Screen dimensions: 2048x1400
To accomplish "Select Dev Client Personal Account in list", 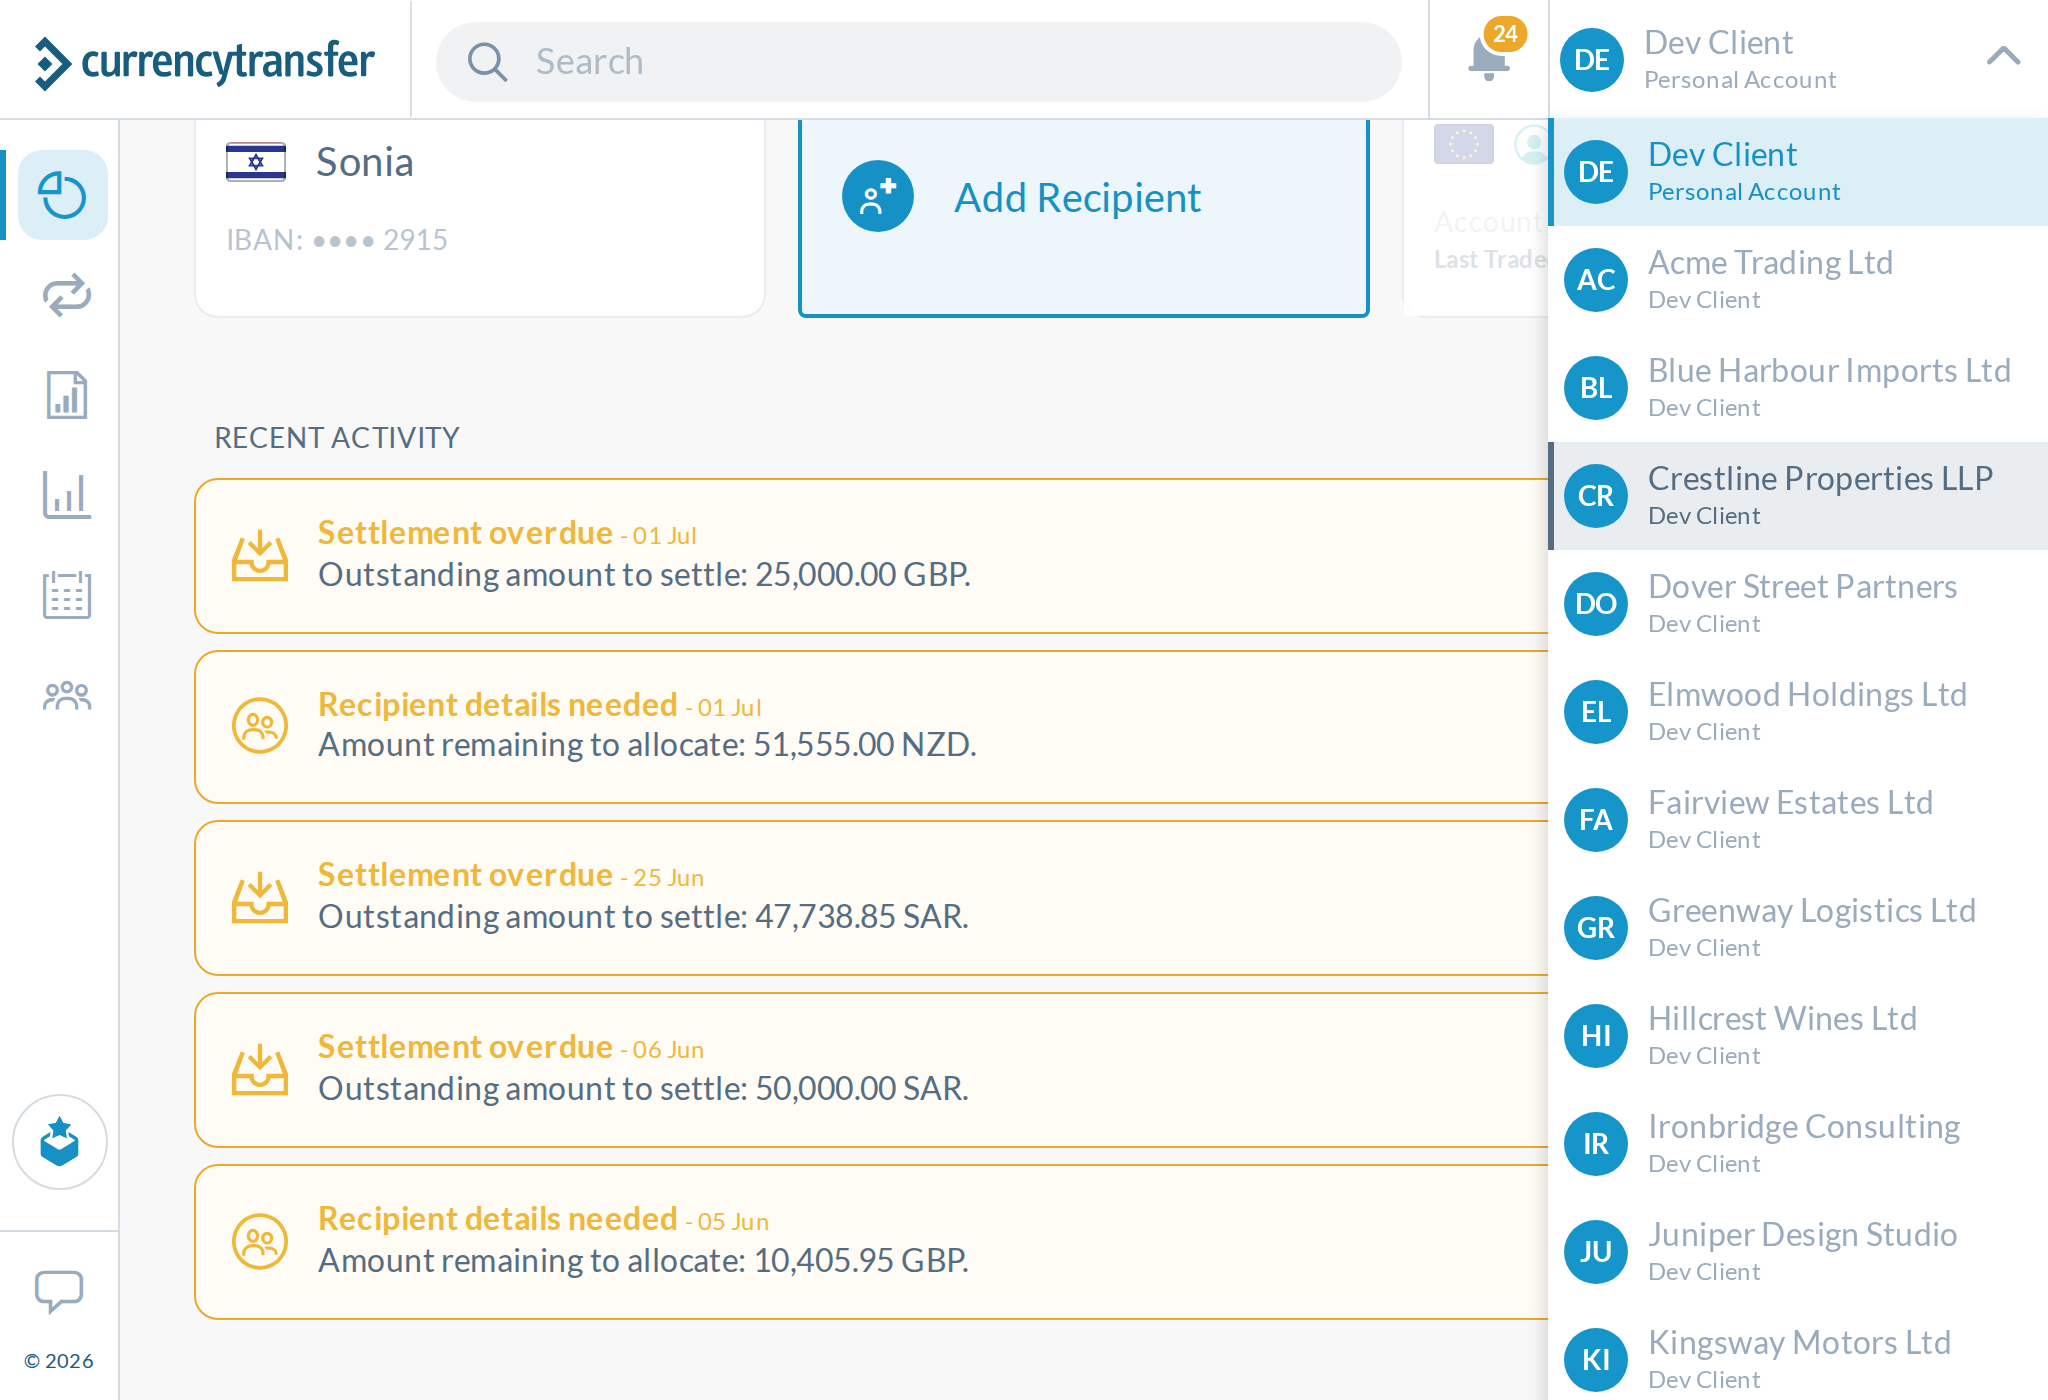I will tap(1798, 172).
